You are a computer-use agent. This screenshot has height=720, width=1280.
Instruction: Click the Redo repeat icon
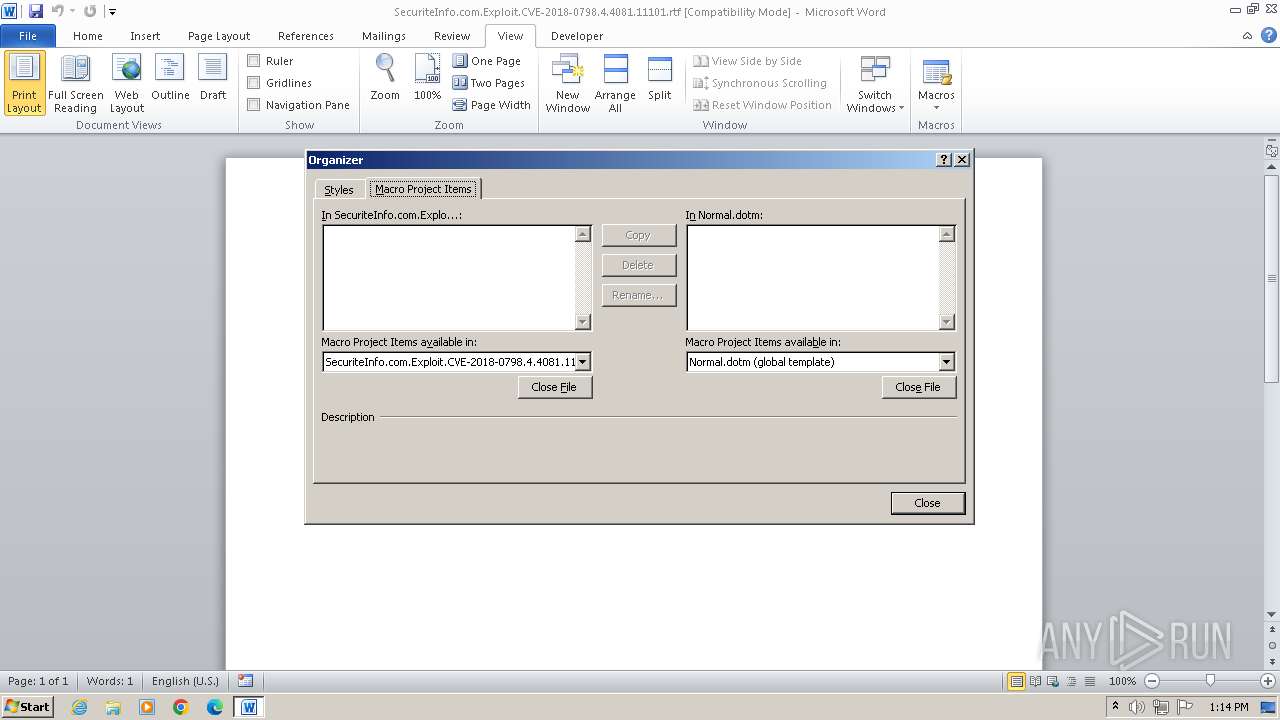(90, 11)
